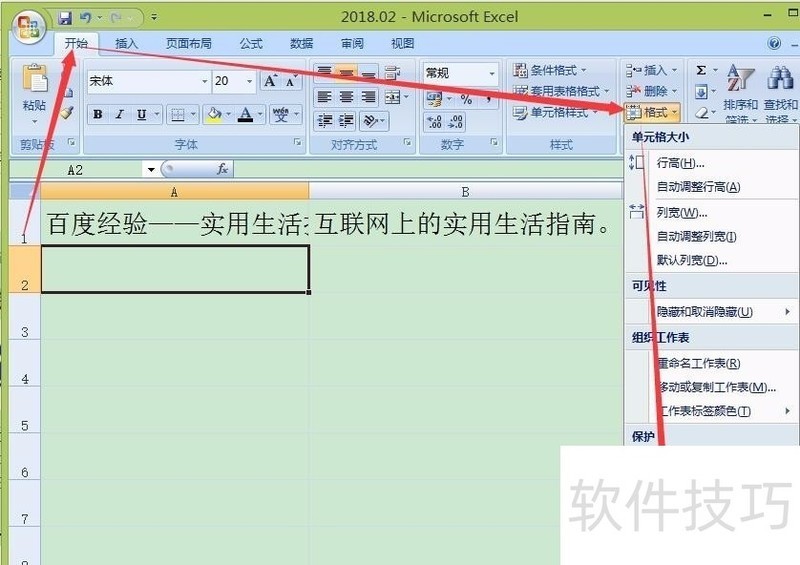
Task: Switch to the 页面布局 tab
Action: pos(188,44)
